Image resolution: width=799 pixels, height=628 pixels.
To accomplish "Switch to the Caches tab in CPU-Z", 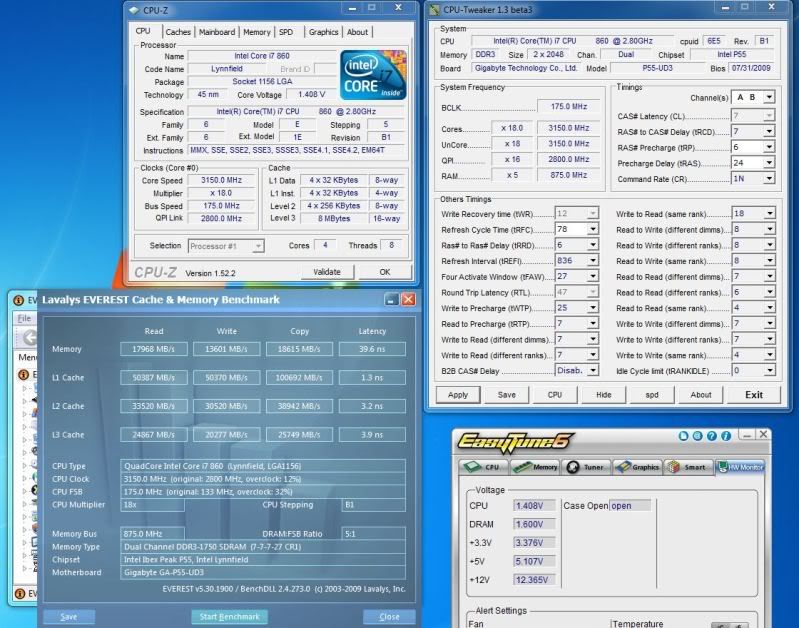I will pyautogui.click(x=178, y=32).
